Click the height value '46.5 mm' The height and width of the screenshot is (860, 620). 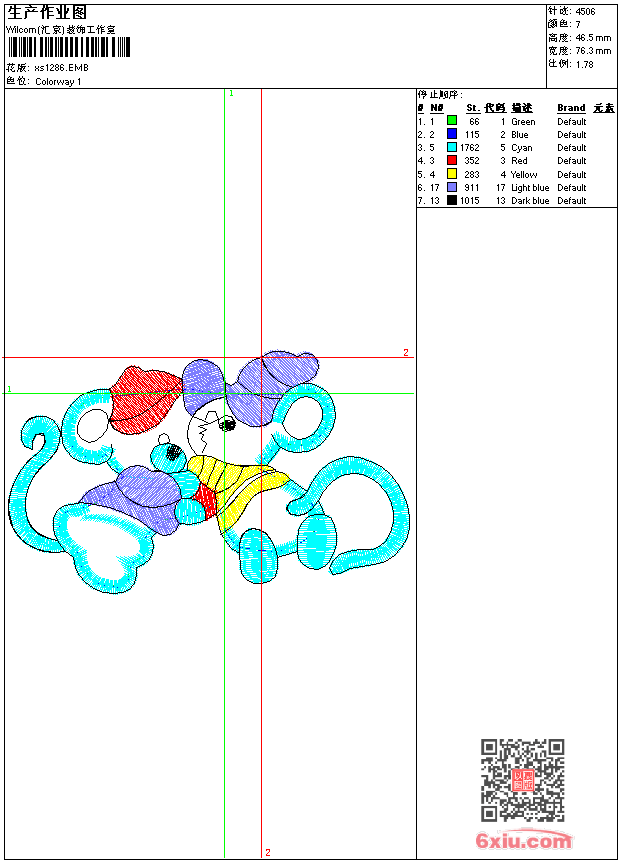coord(593,38)
